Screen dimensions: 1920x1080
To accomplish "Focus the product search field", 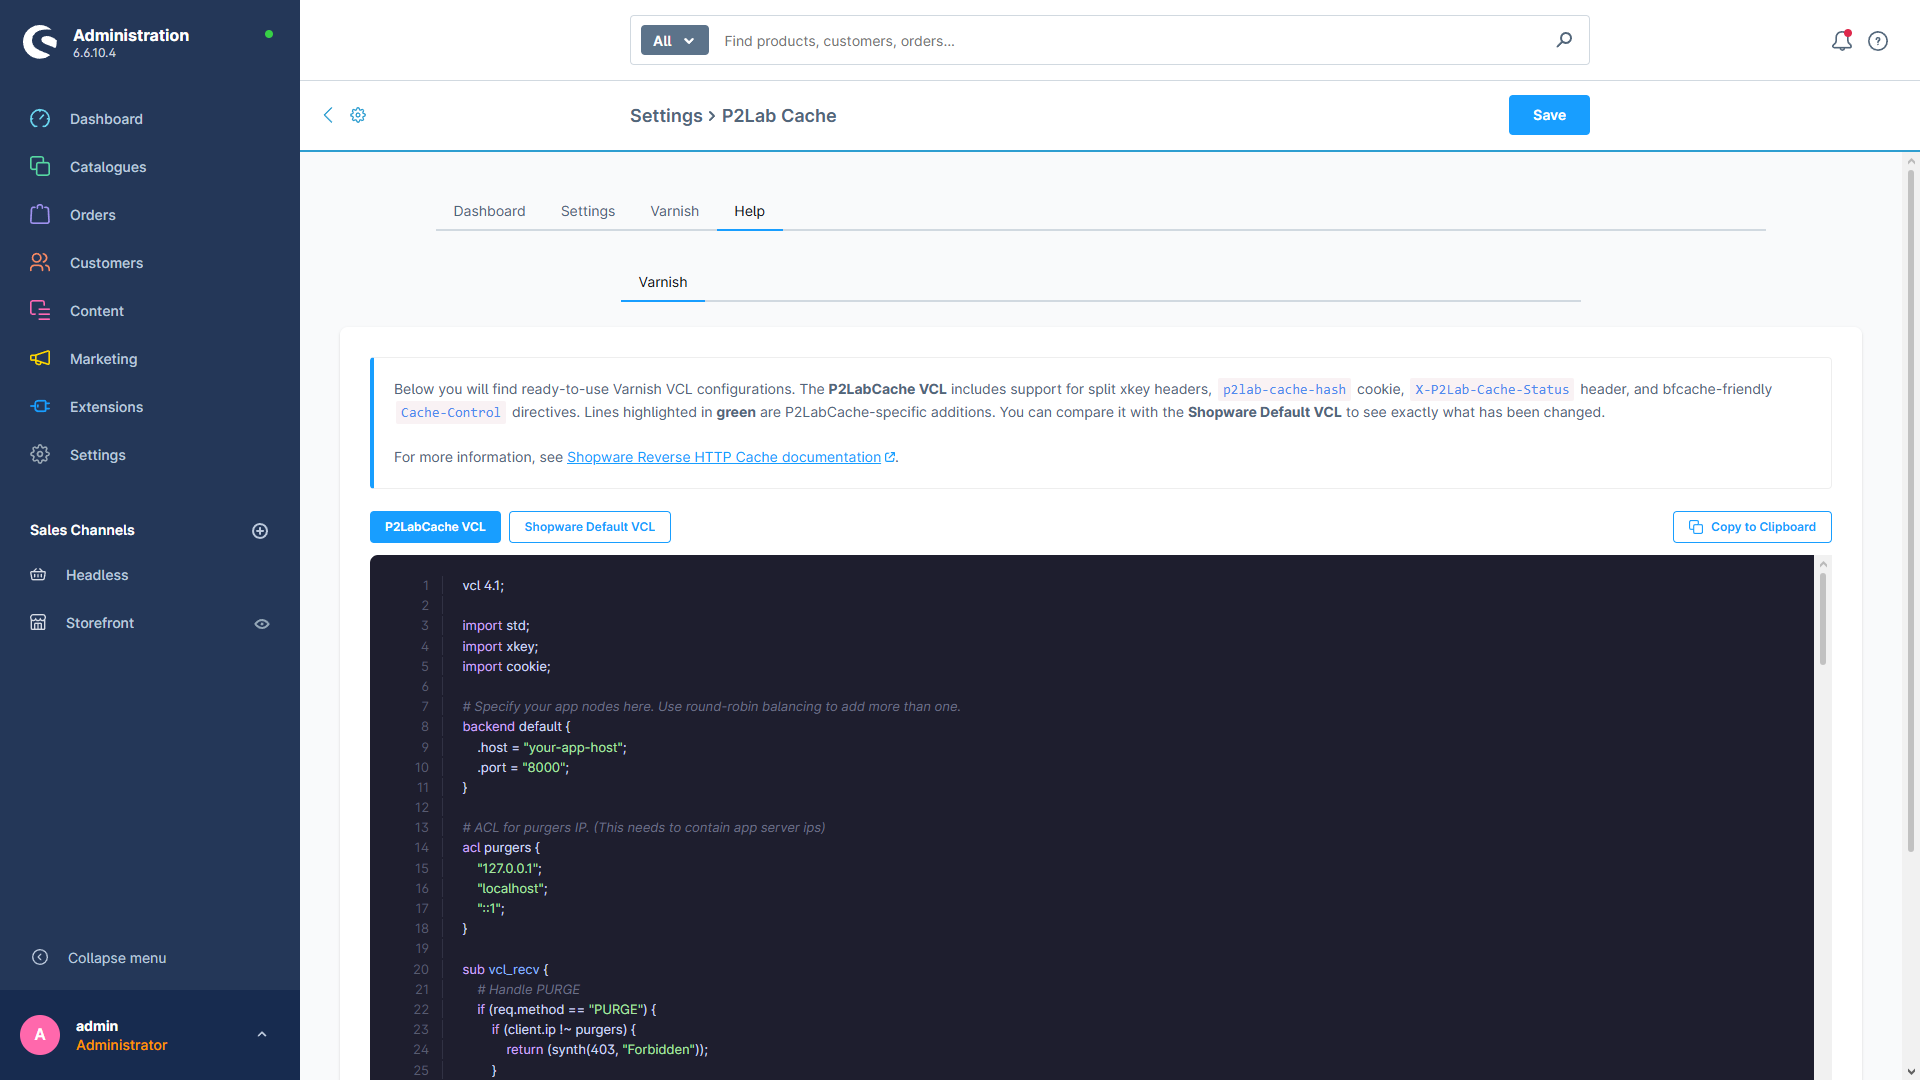I will (x=1130, y=41).
